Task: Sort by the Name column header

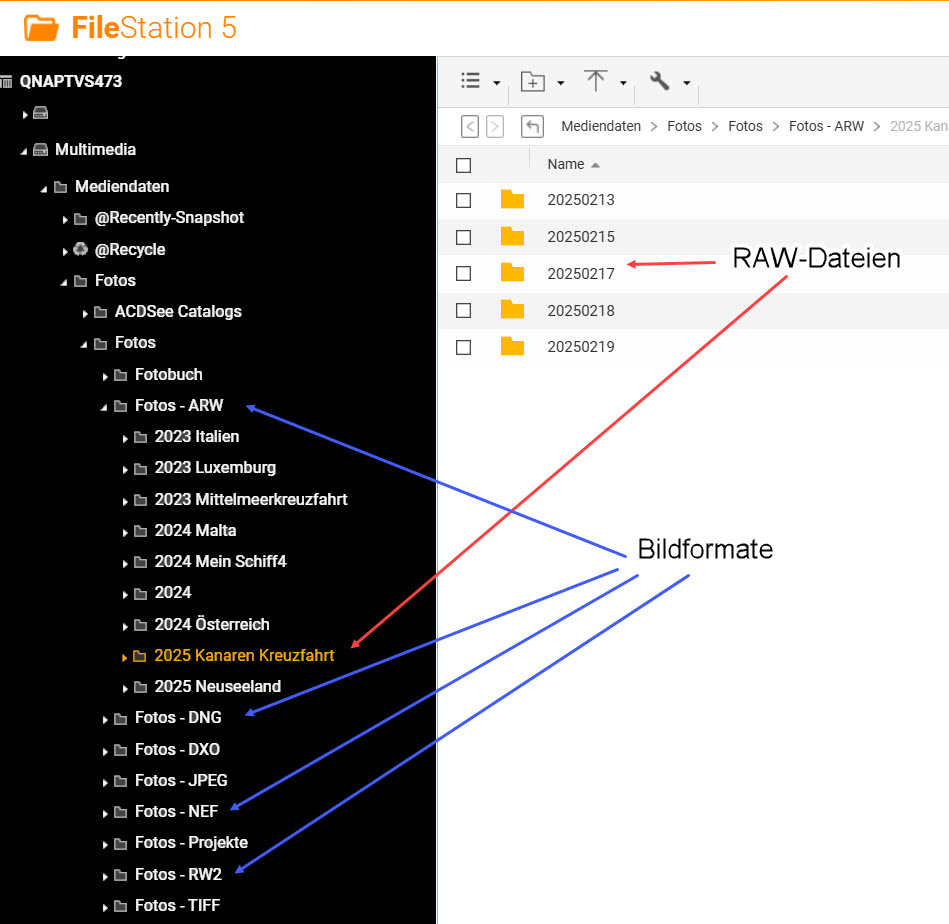Action: (566, 165)
